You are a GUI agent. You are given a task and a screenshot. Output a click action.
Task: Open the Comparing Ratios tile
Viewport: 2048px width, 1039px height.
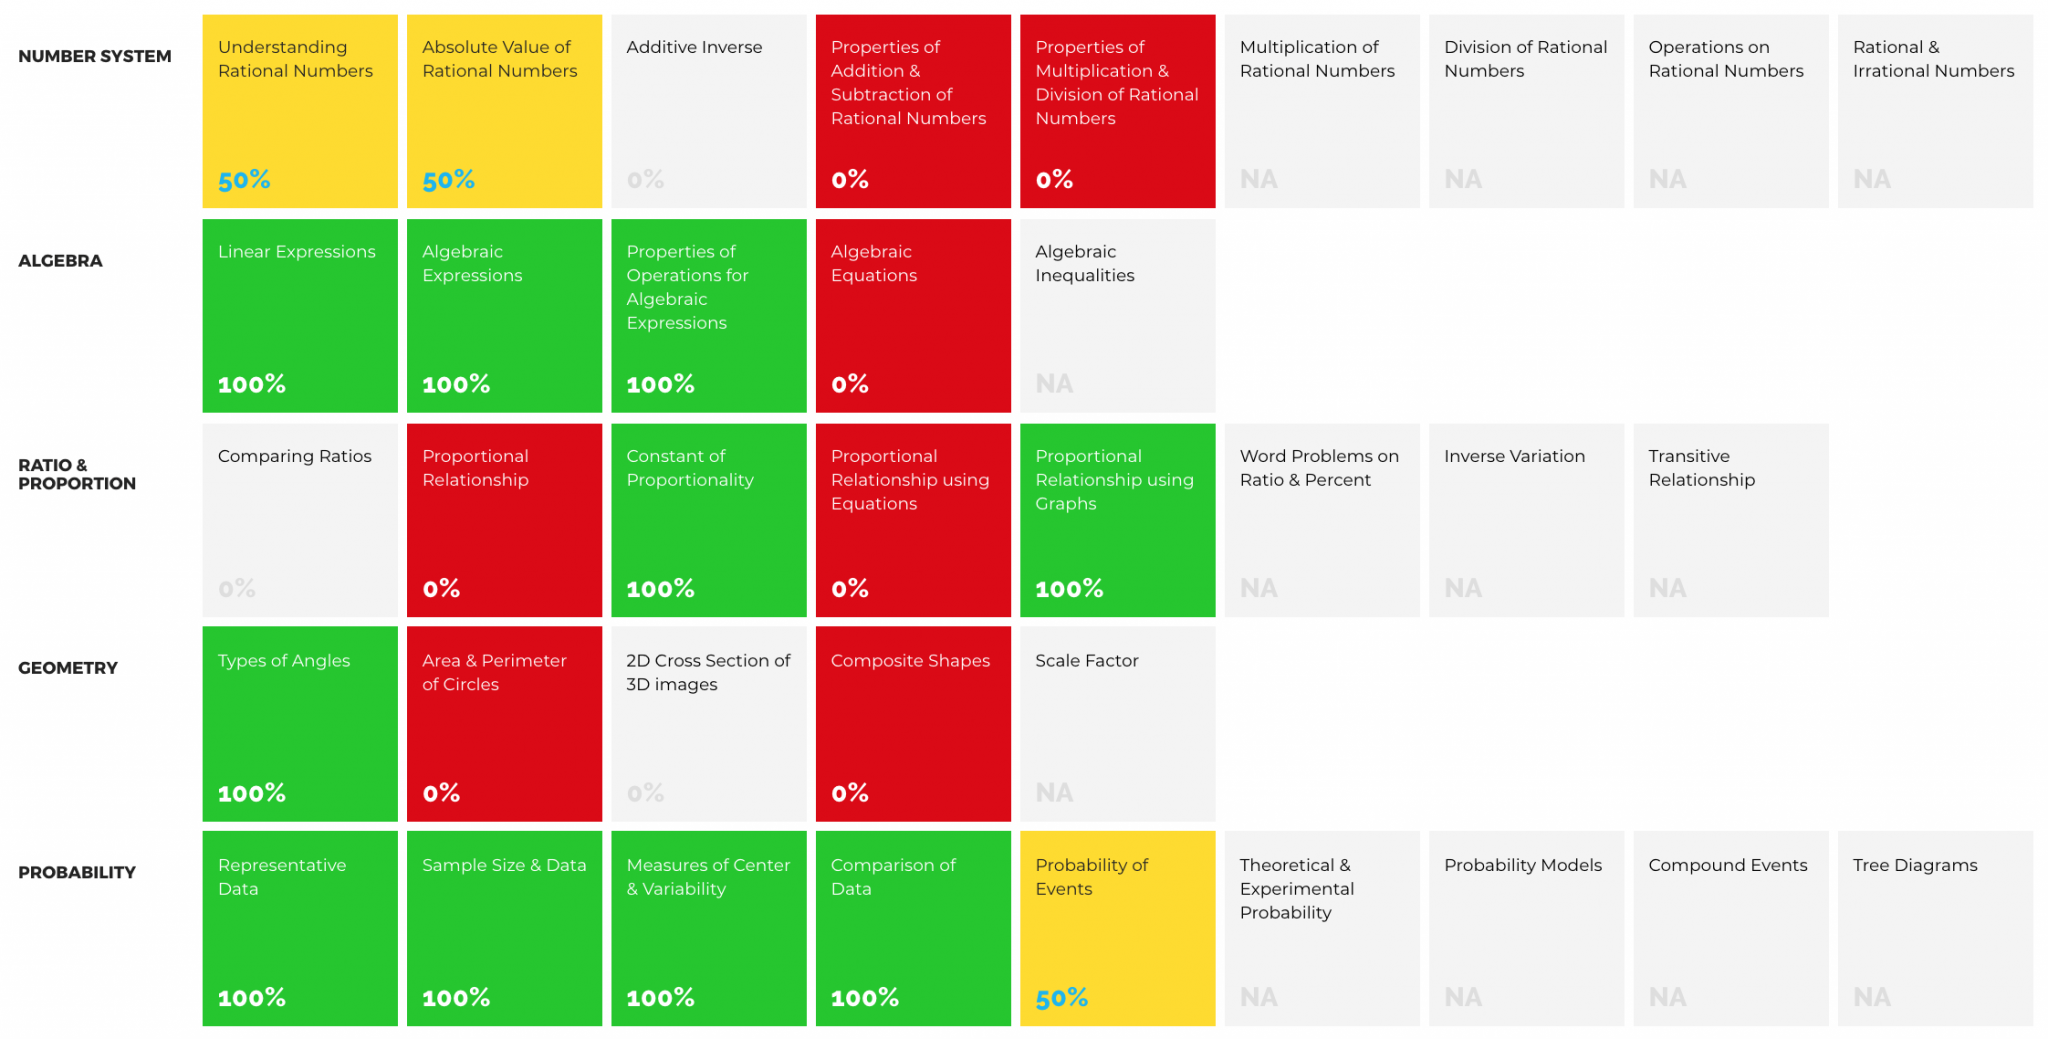(x=300, y=520)
